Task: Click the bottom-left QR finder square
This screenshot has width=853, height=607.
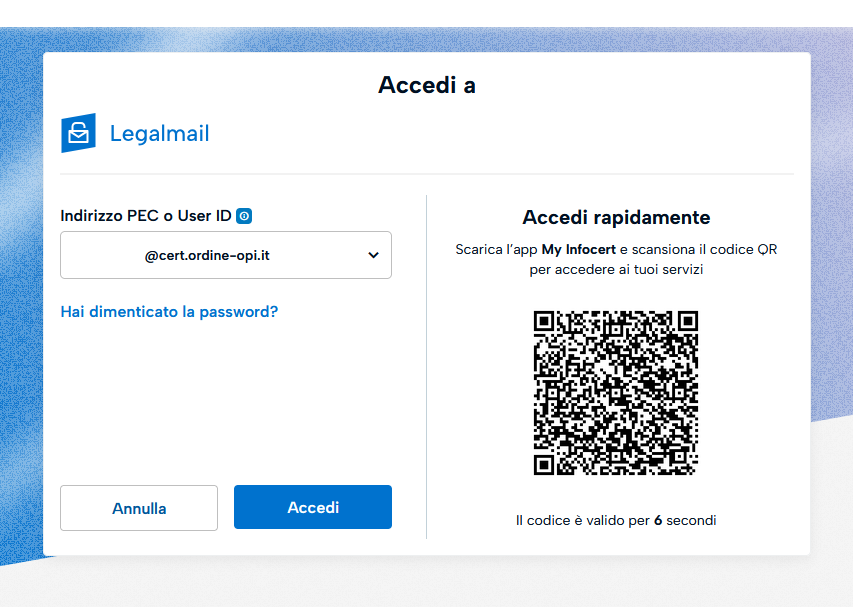Action: (544, 465)
